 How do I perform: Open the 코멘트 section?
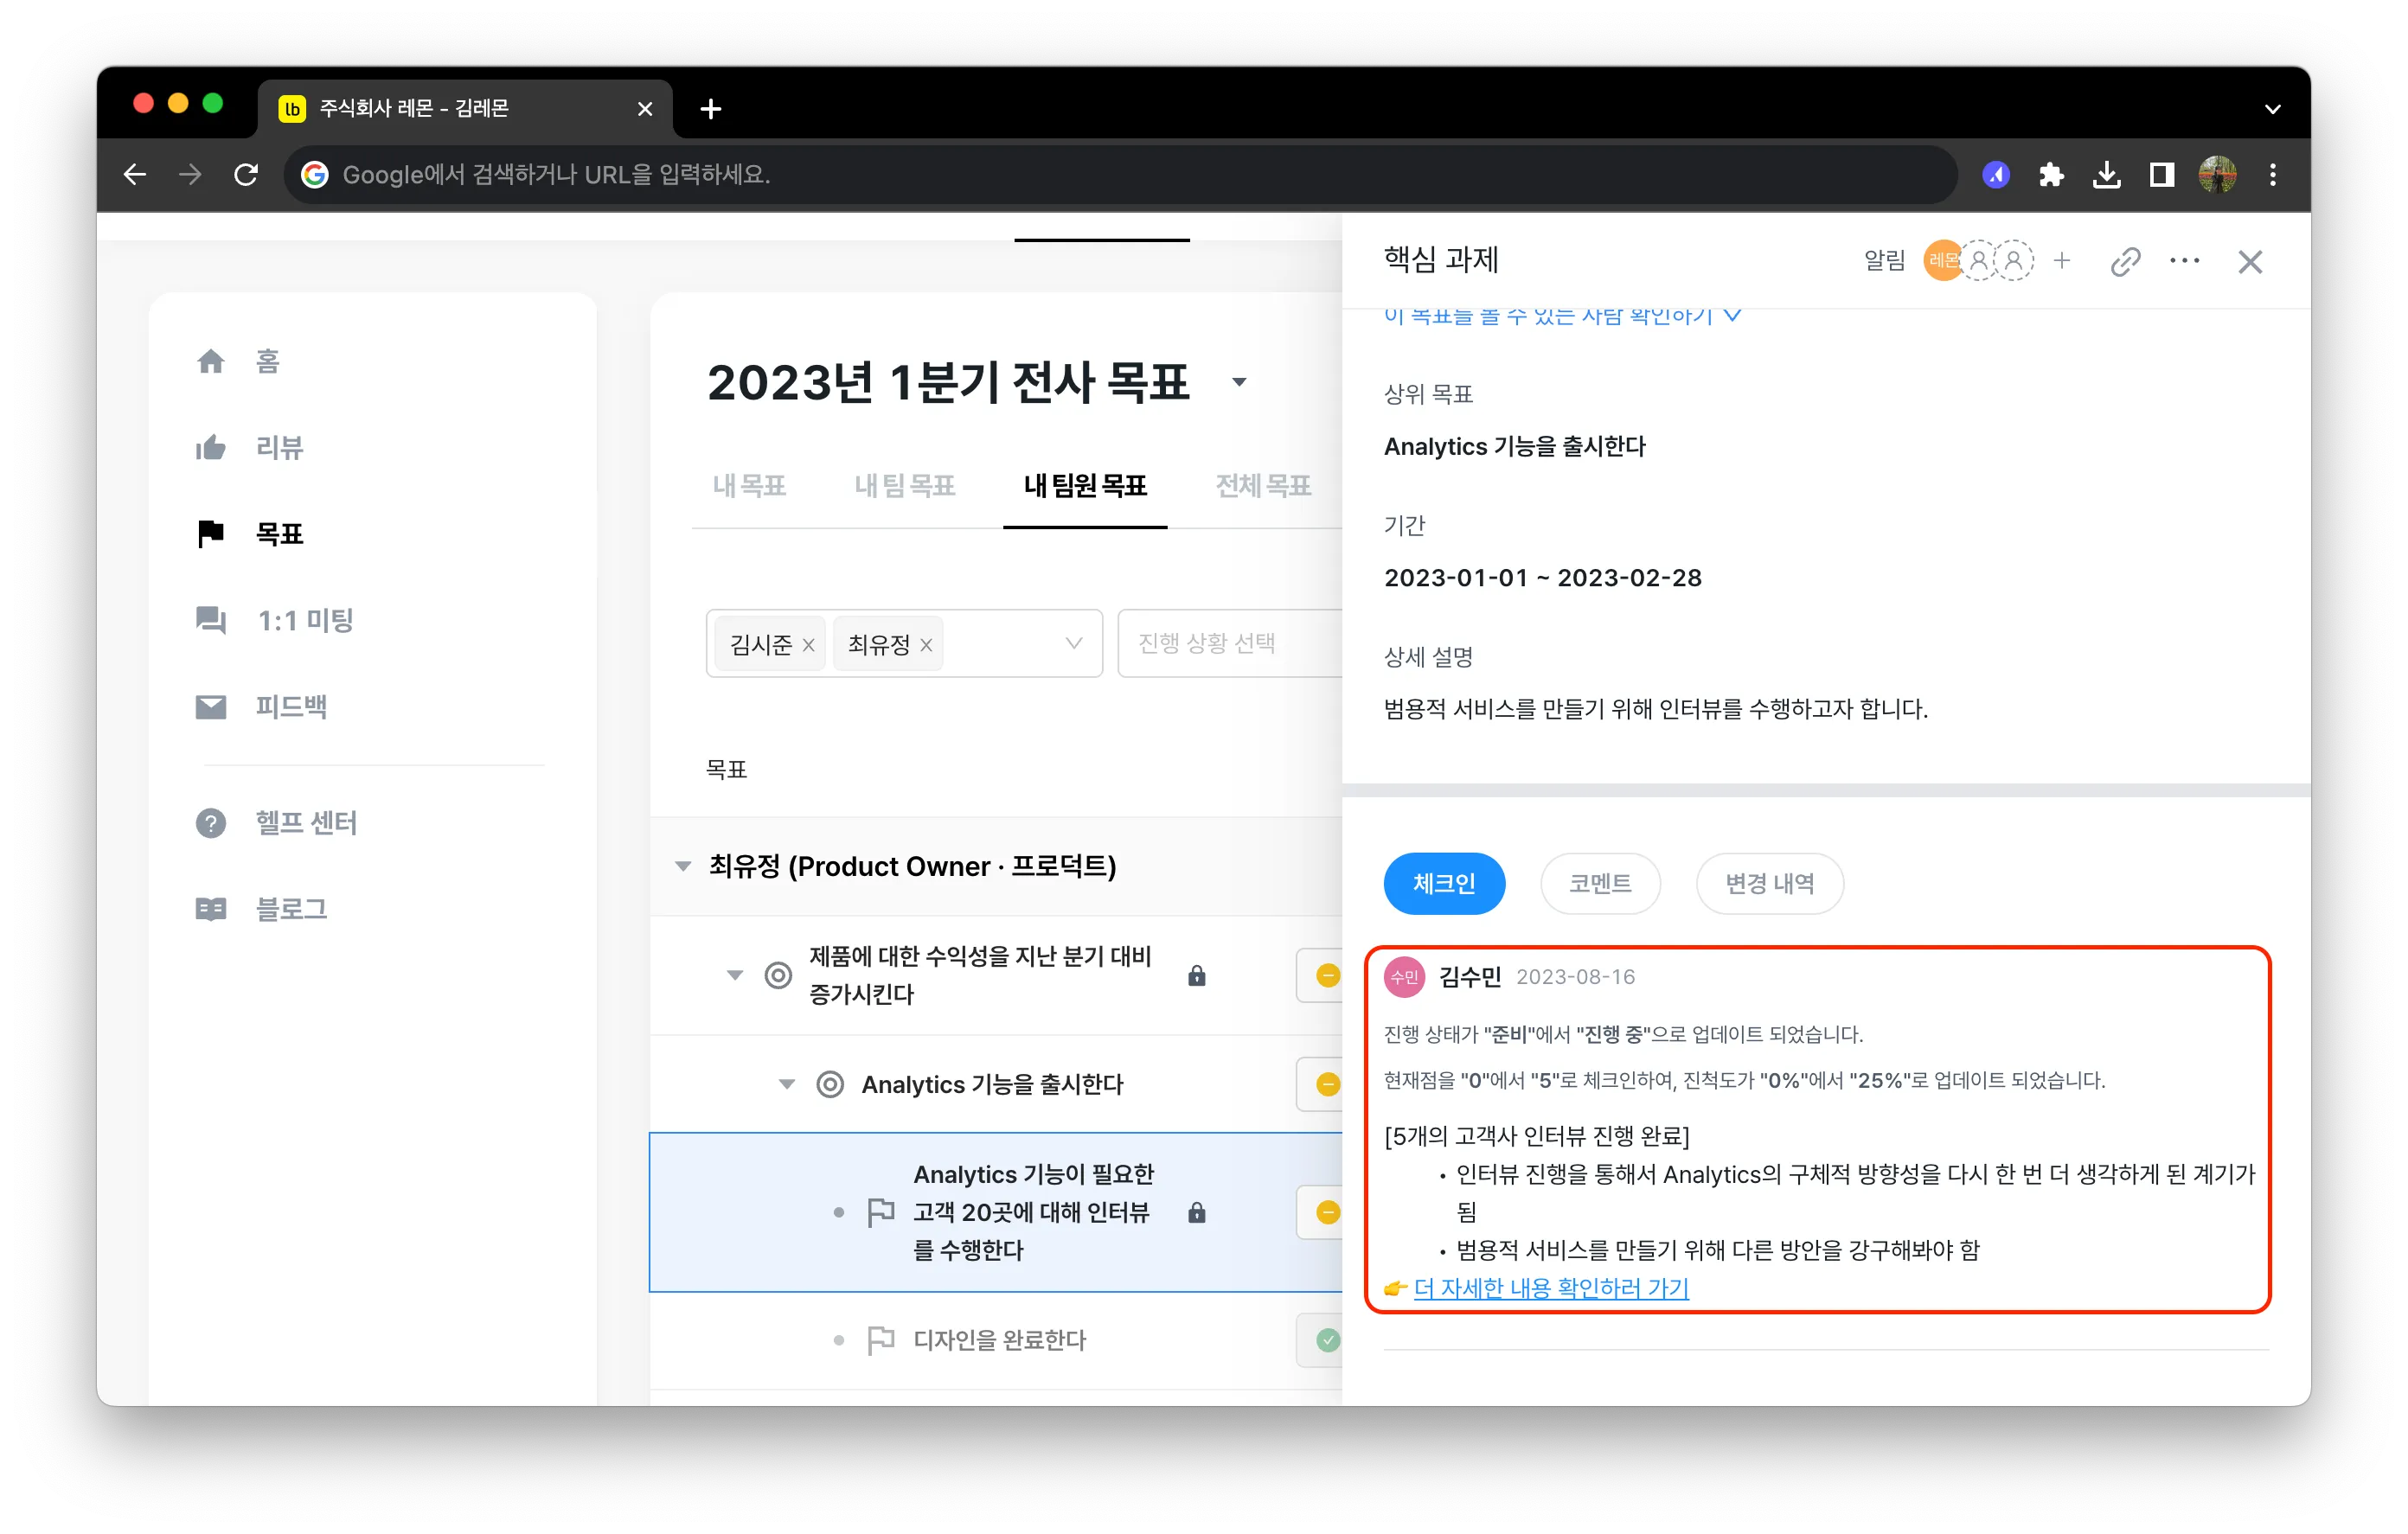coord(1600,883)
